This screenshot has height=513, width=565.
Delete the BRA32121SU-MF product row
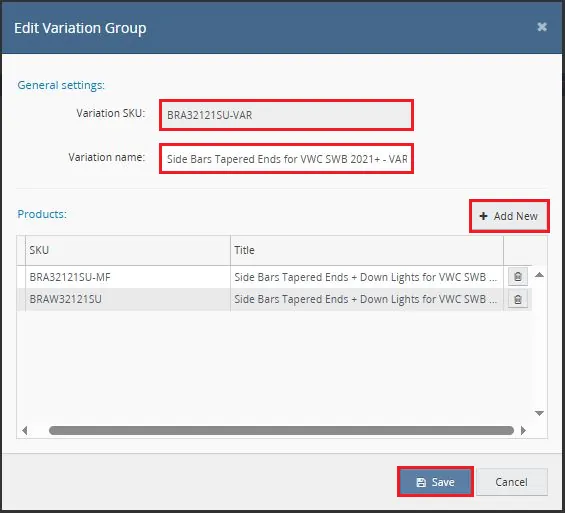click(518, 277)
